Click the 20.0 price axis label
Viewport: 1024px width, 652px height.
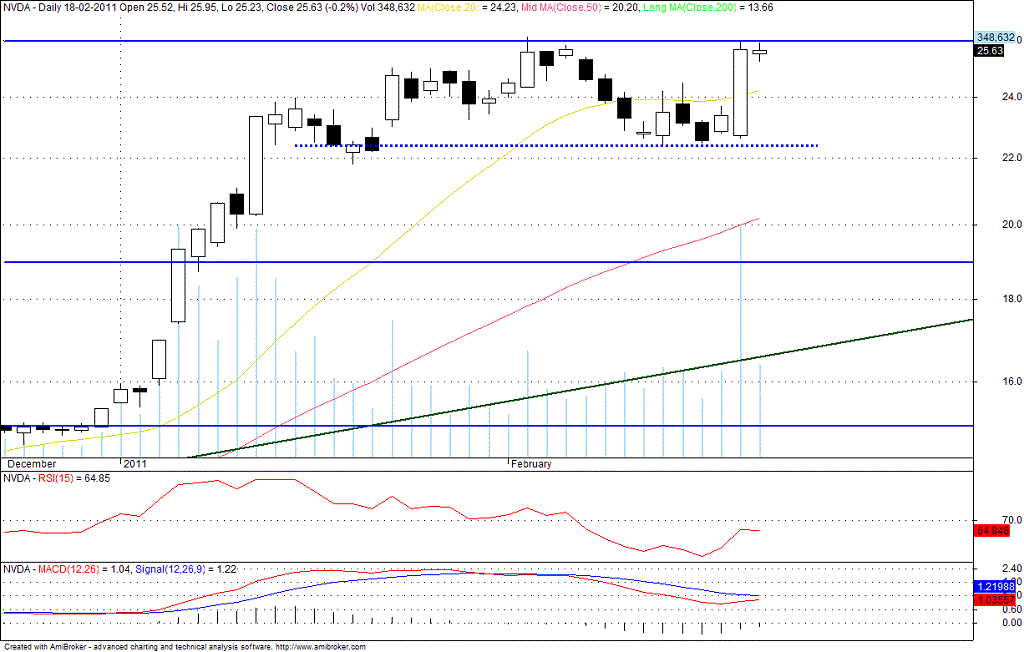(x=1012, y=224)
